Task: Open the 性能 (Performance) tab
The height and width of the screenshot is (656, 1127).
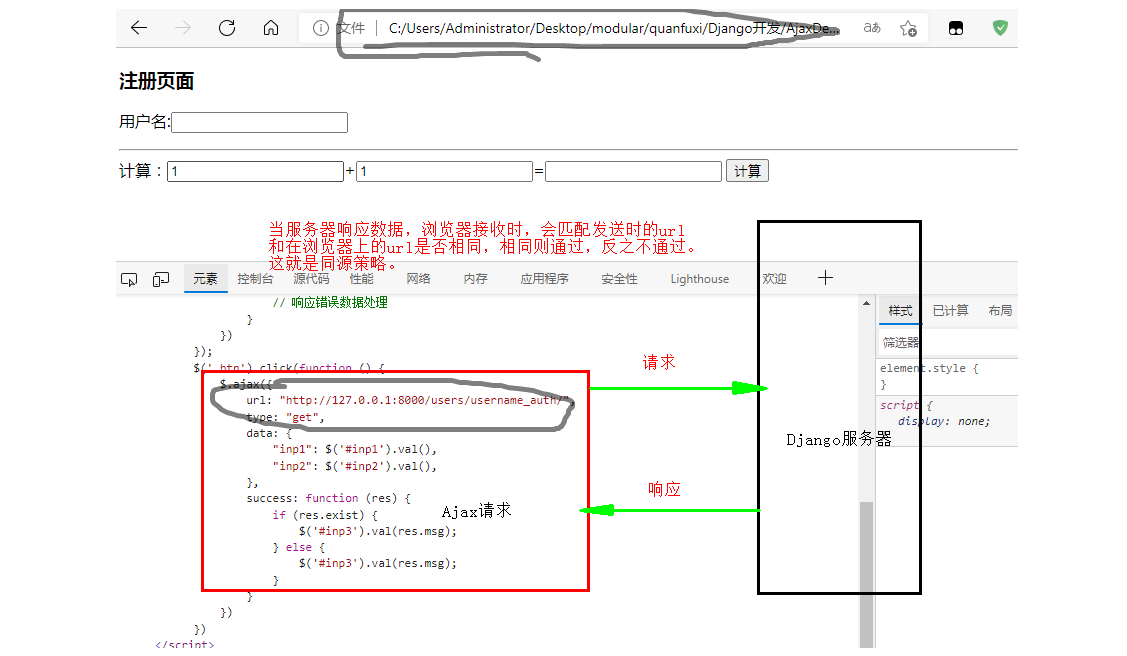Action: [x=362, y=279]
